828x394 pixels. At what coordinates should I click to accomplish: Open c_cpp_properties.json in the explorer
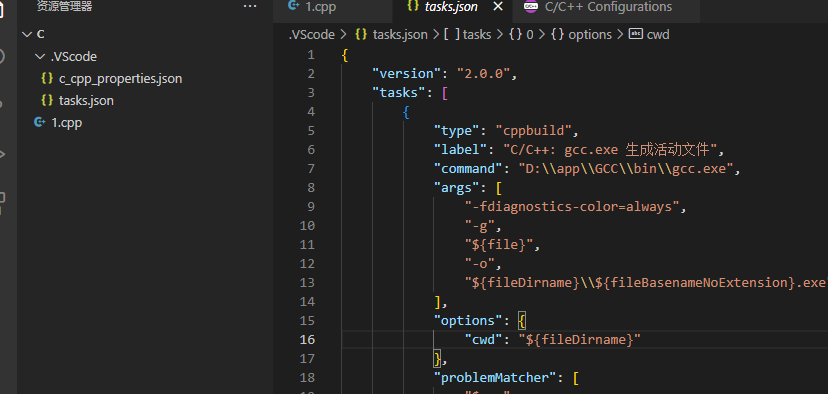[x=120, y=79]
